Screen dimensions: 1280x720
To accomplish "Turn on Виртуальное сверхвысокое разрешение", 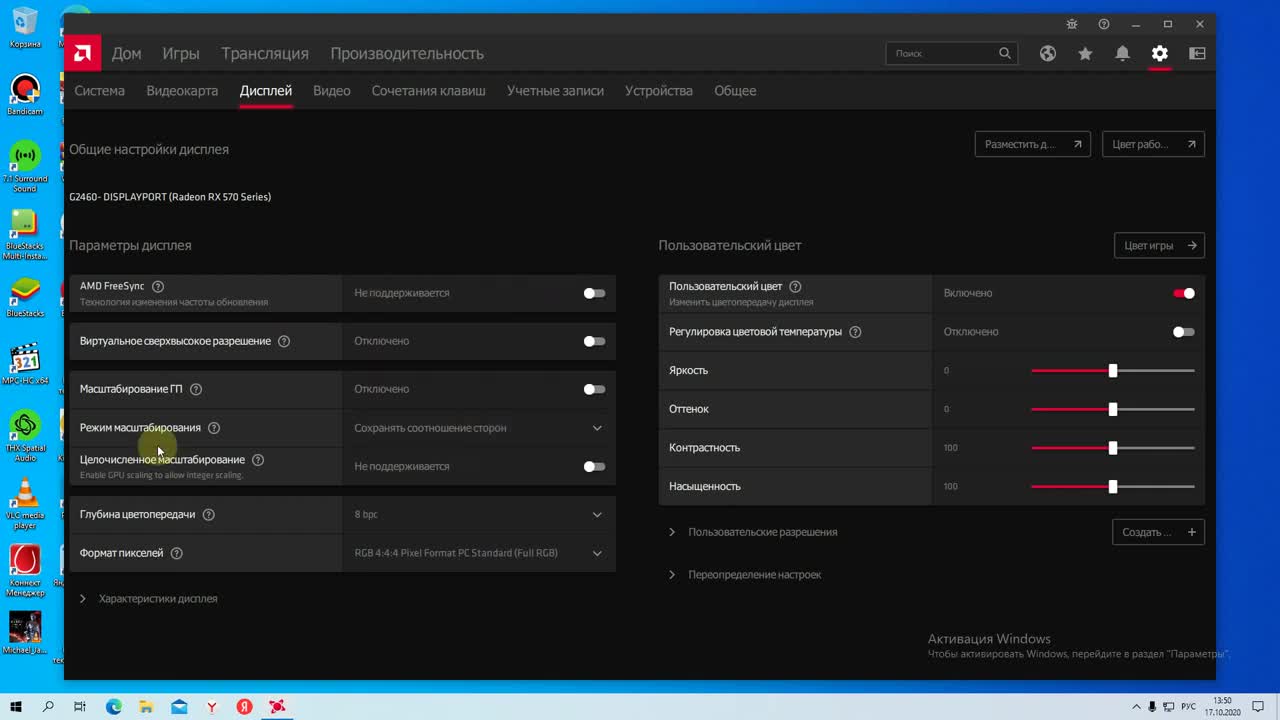I will click(x=593, y=340).
